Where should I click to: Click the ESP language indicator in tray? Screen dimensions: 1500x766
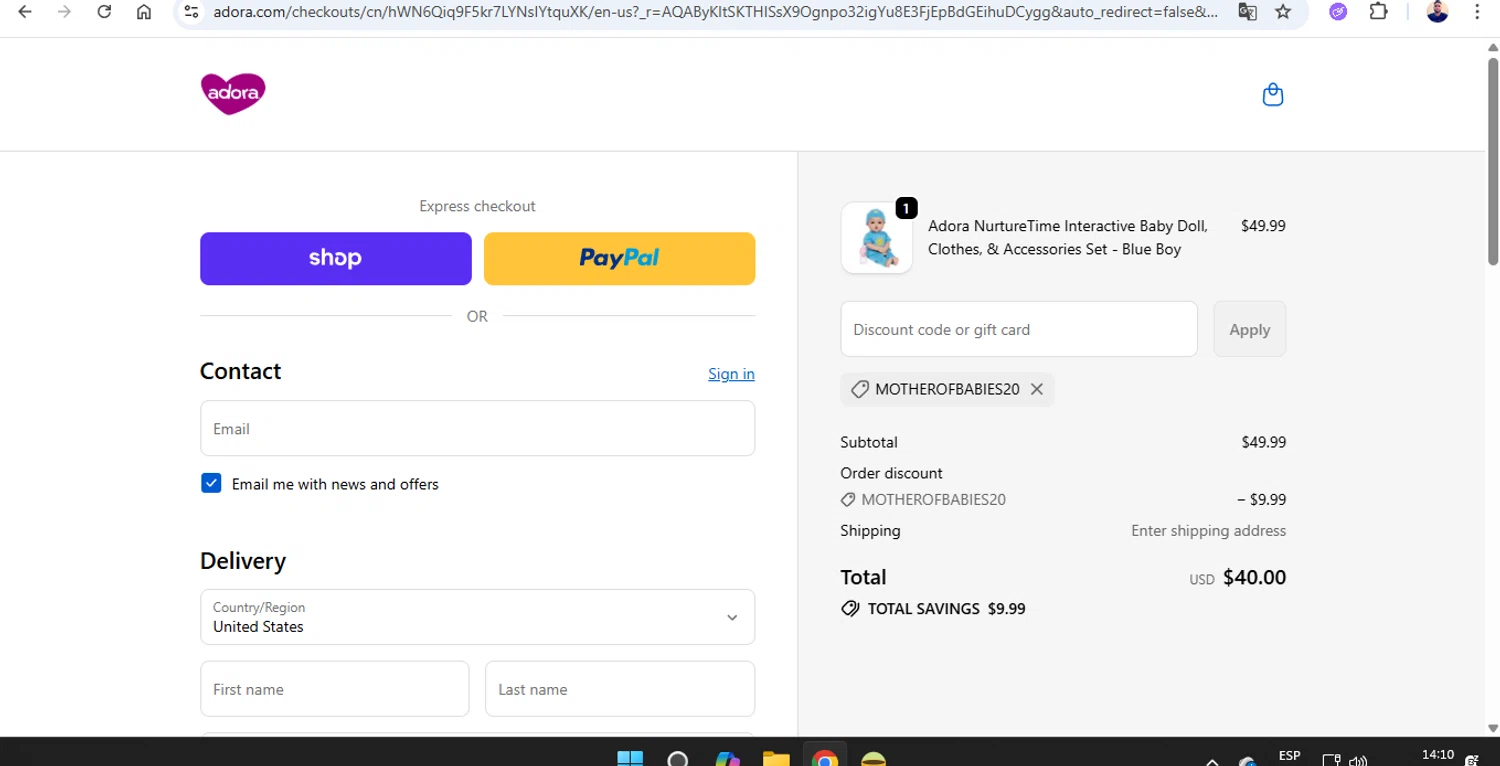(x=1289, y=755)
